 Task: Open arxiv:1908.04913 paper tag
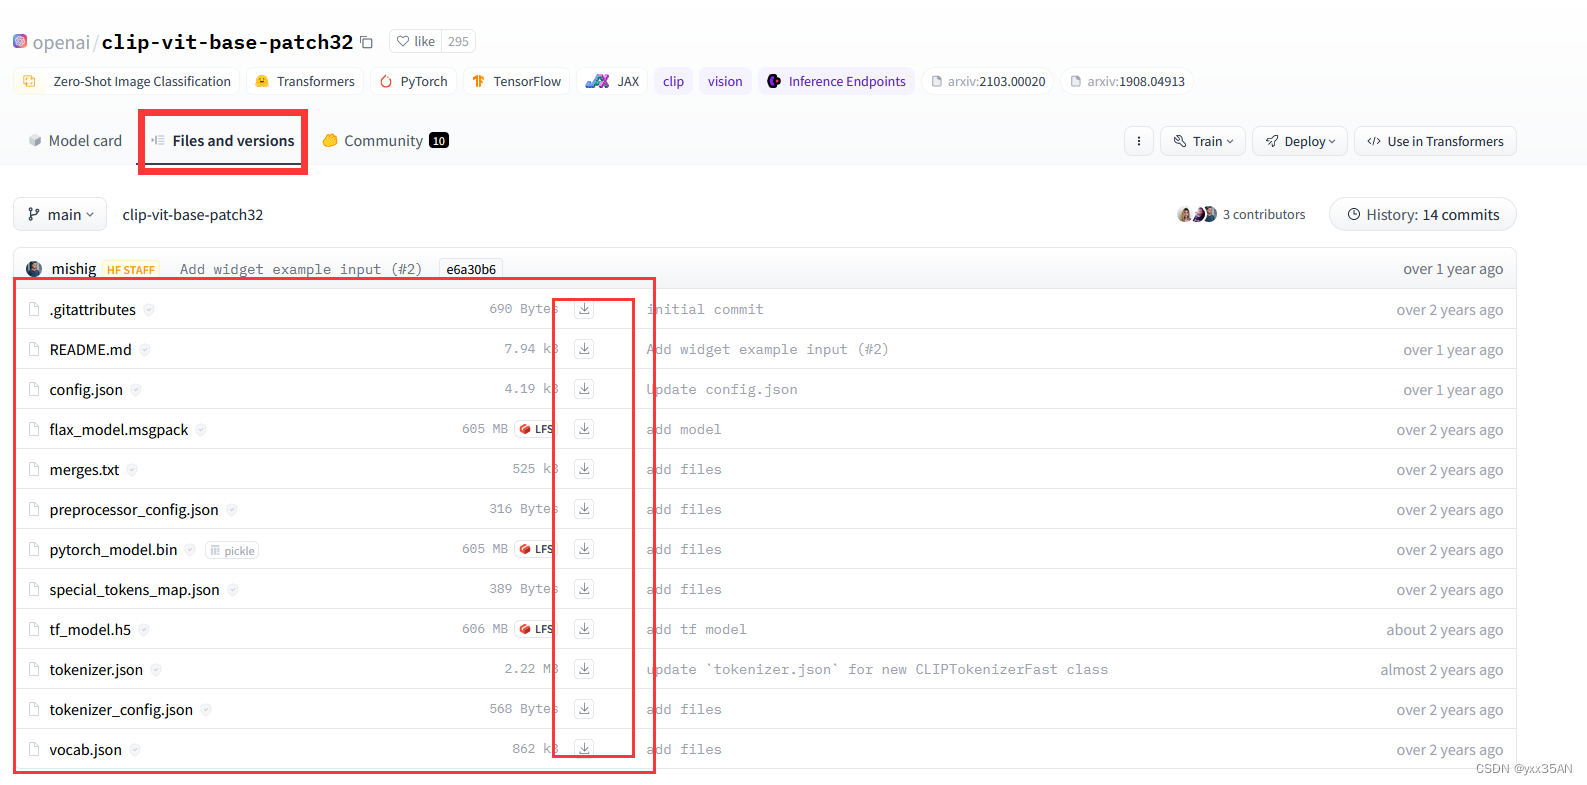[1128, 81]
